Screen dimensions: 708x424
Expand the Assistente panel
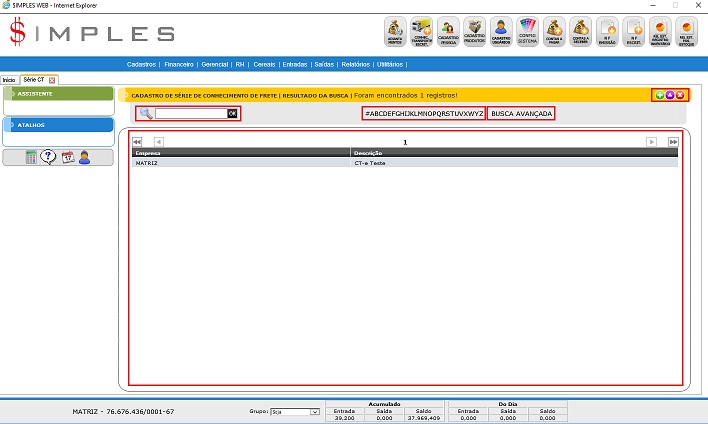click(x=58, y=94)
